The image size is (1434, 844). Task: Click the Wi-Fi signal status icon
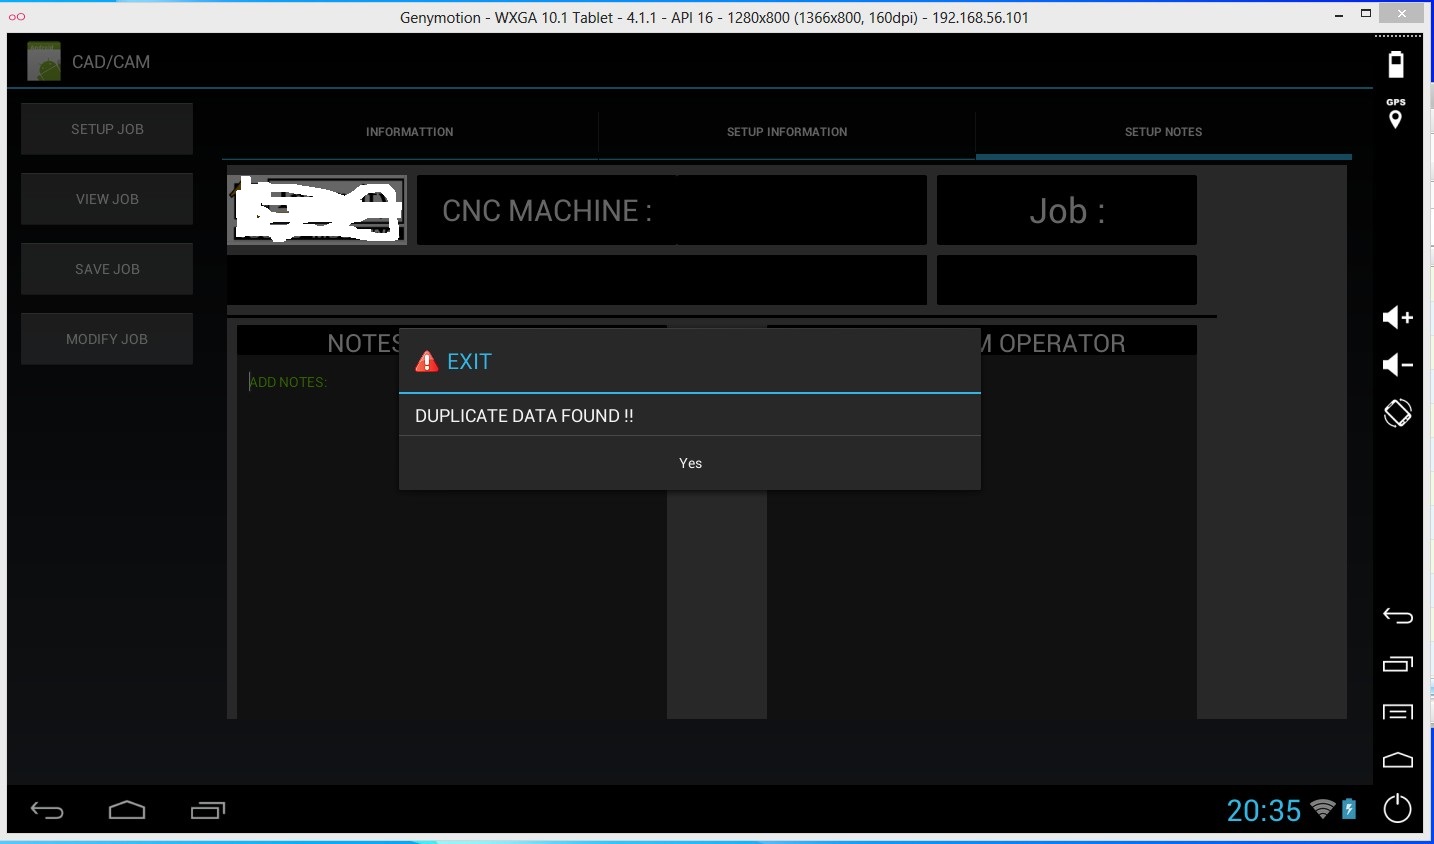pyautogui.click(x=1323, y=809)
